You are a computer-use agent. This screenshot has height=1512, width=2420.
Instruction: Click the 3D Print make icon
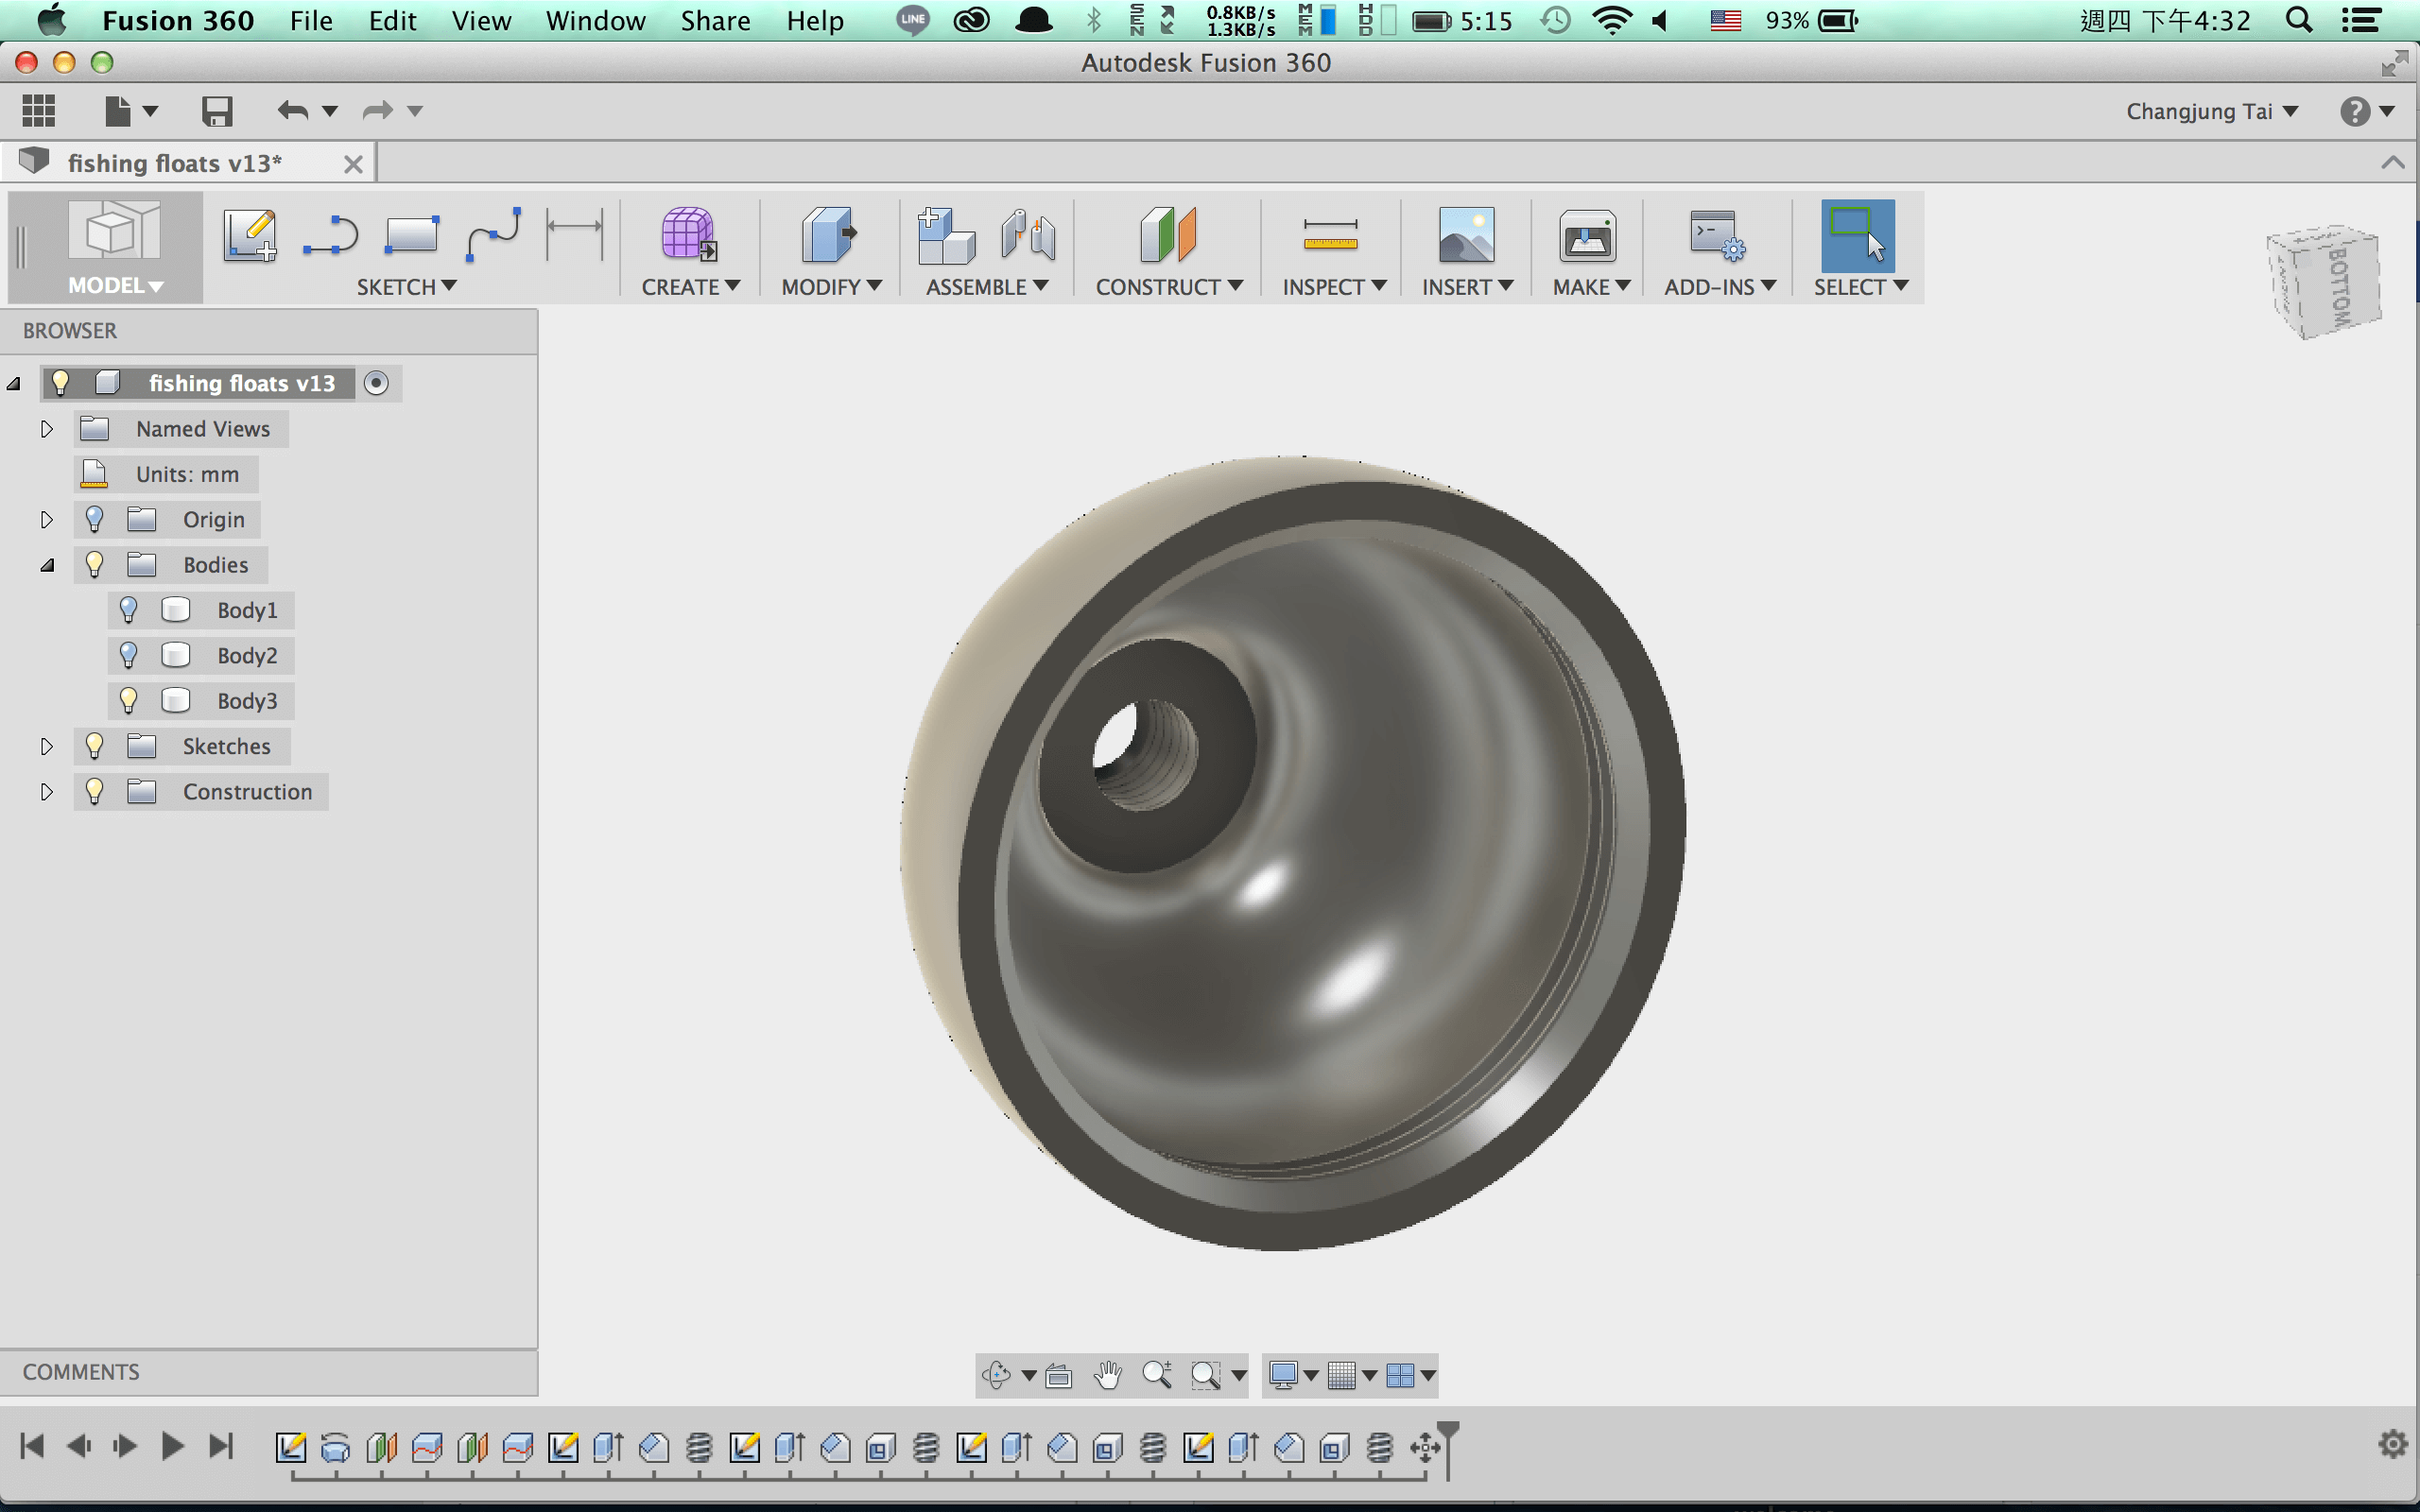tap(1588, 236)
